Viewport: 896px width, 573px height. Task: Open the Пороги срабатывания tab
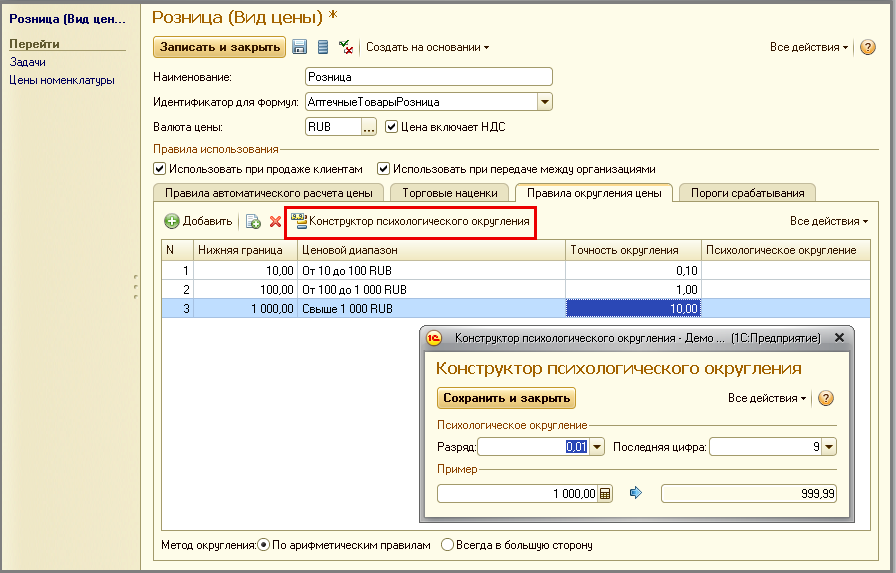(747, 193)
